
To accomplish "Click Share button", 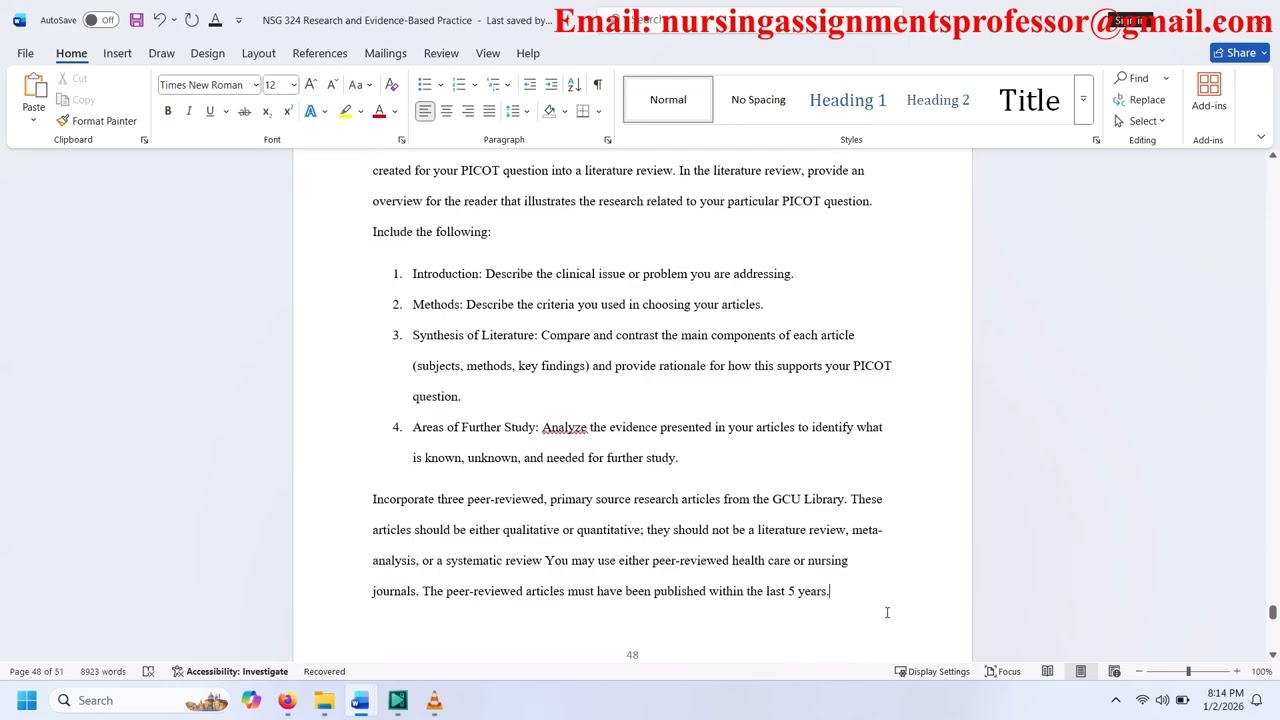I will click(x=1239, y=53).
